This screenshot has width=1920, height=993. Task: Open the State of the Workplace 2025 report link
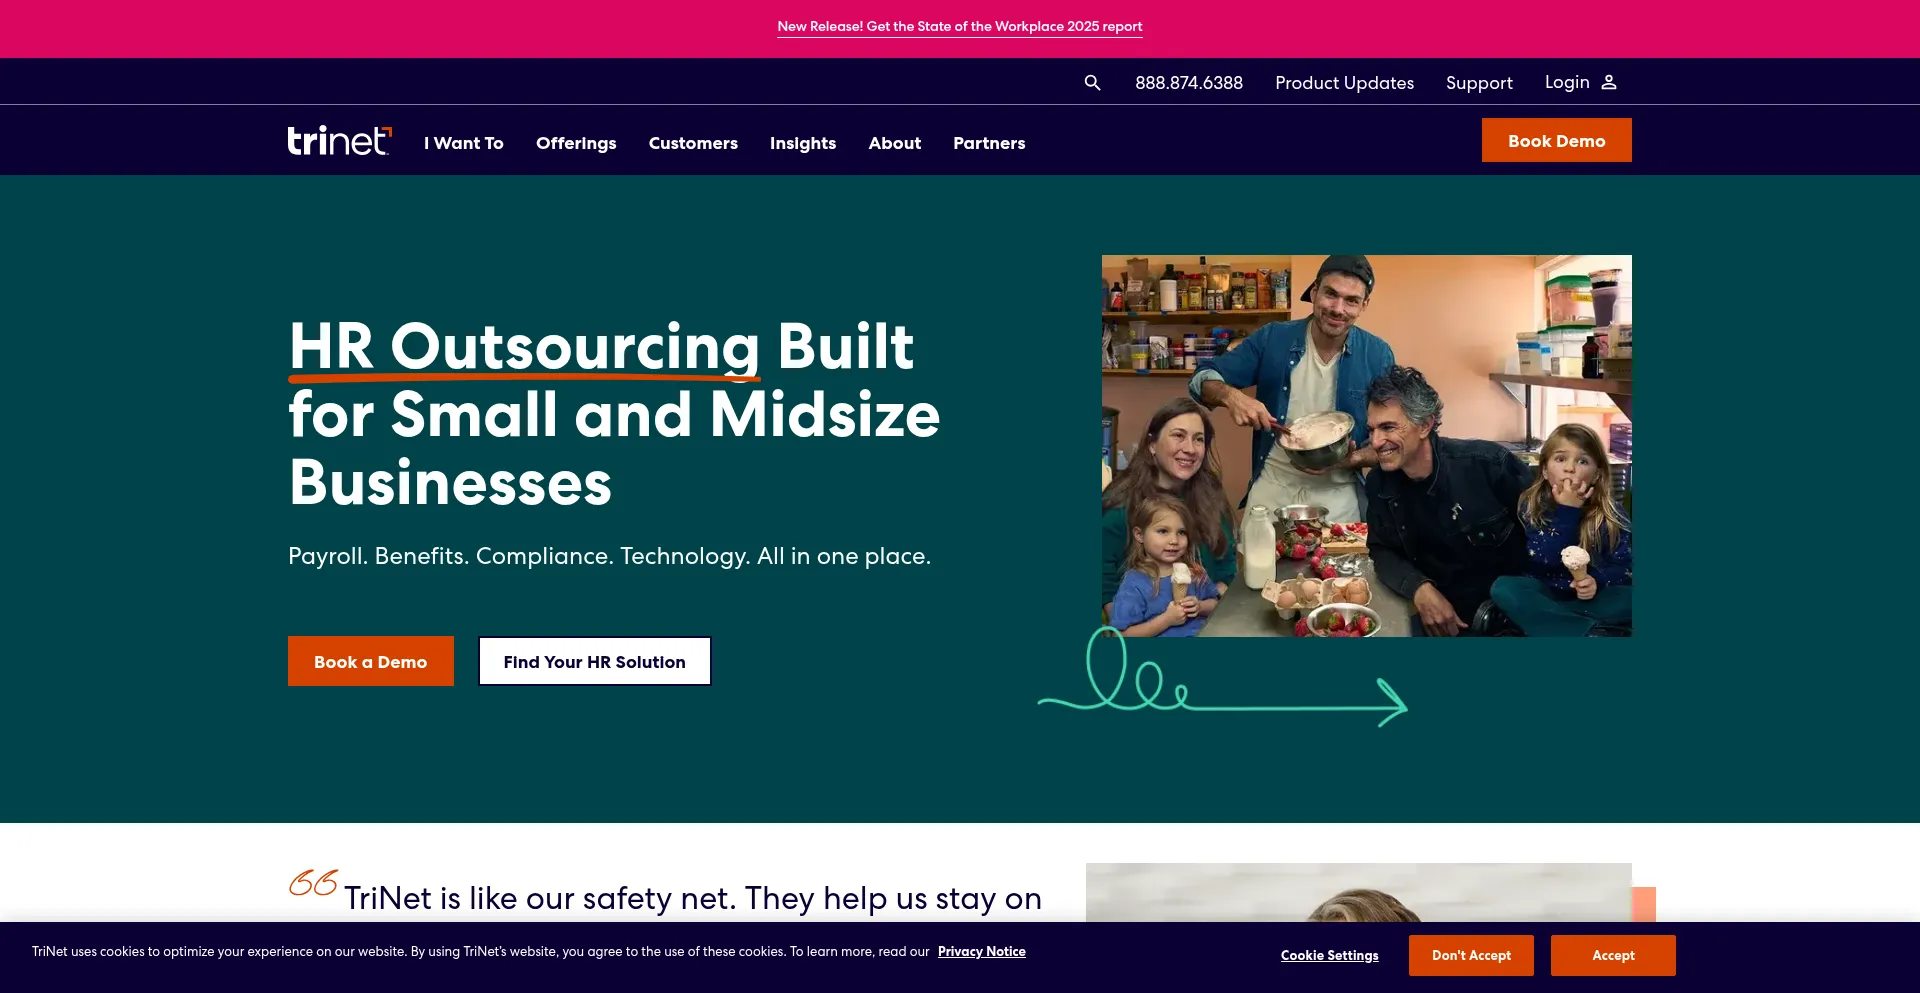pyautogui.click(x=960, y=27)
